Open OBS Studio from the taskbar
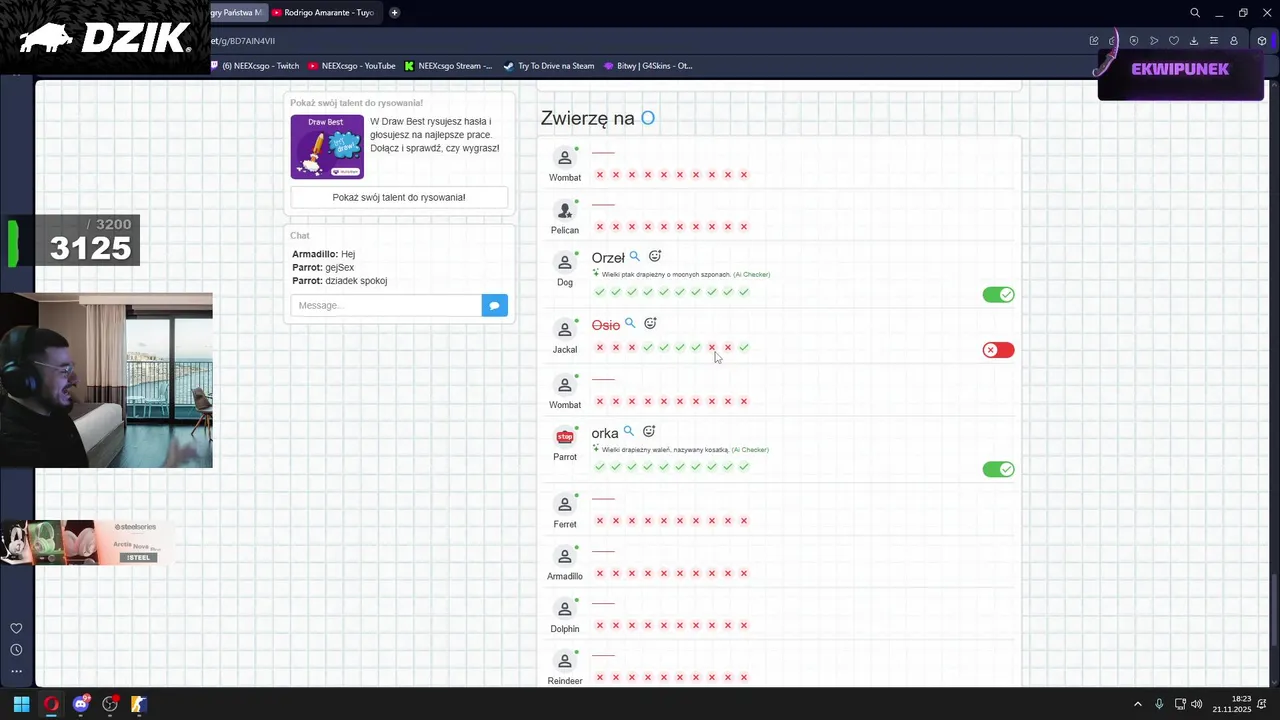 pyautogui.click(x=110, y=704)
